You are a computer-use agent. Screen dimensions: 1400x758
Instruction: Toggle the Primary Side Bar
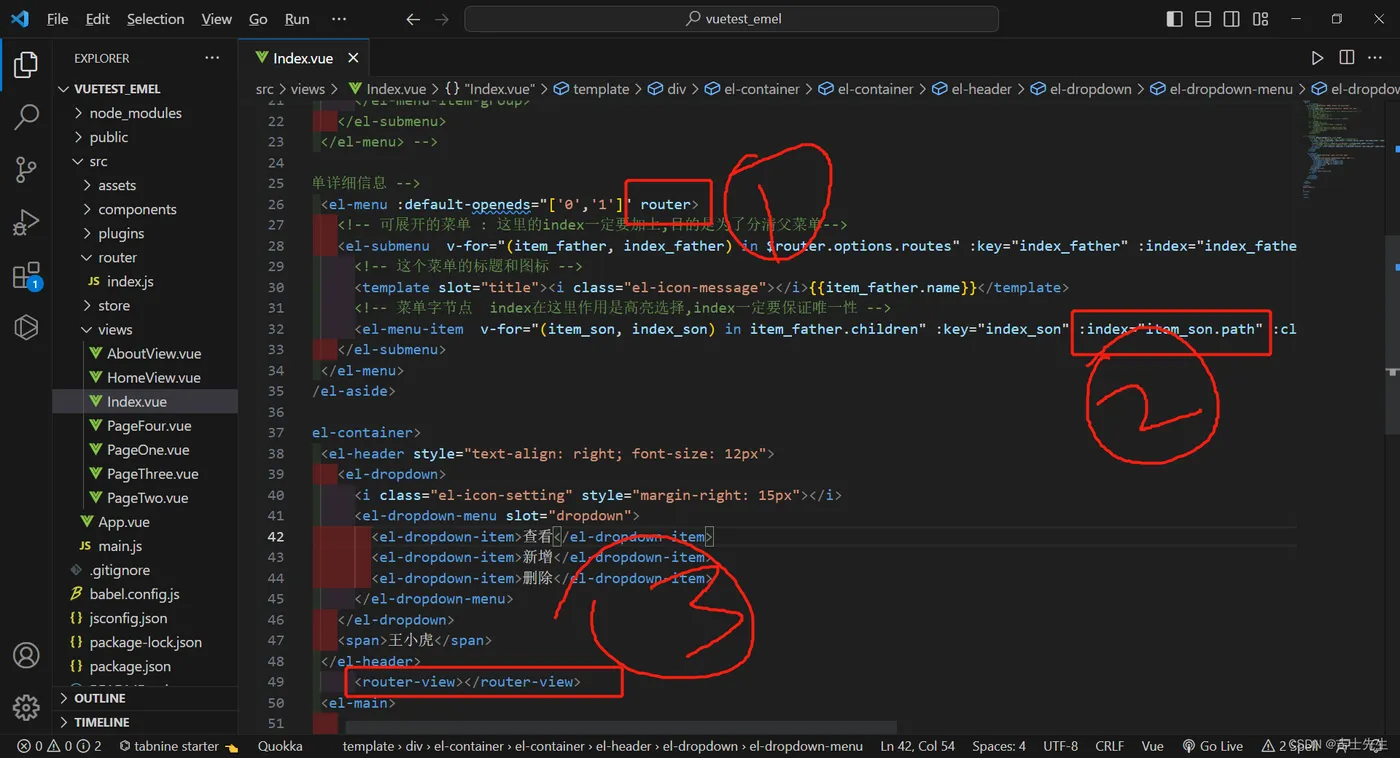pyautogui.click(x=1175, y=19)
